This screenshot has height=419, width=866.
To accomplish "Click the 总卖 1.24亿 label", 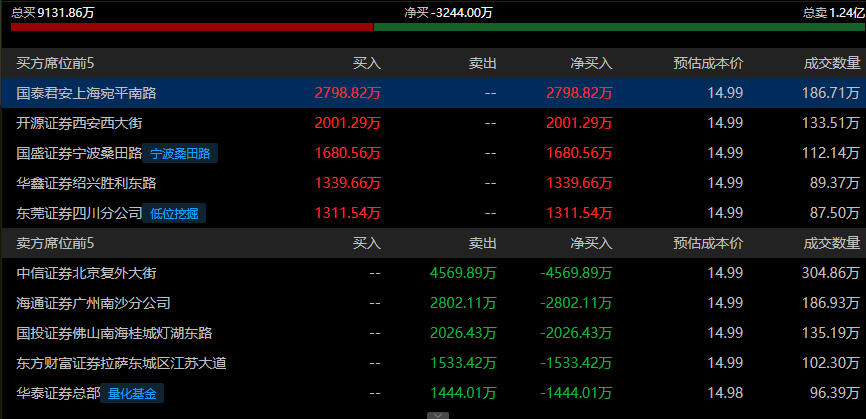I will [x=833, y=13].
